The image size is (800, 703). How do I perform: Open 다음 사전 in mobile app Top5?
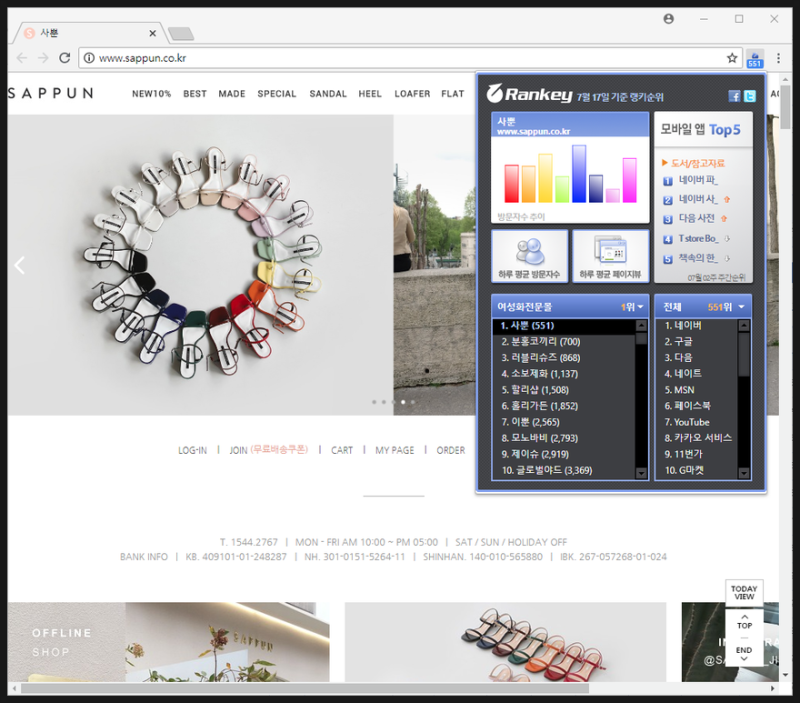click(696, 218)
